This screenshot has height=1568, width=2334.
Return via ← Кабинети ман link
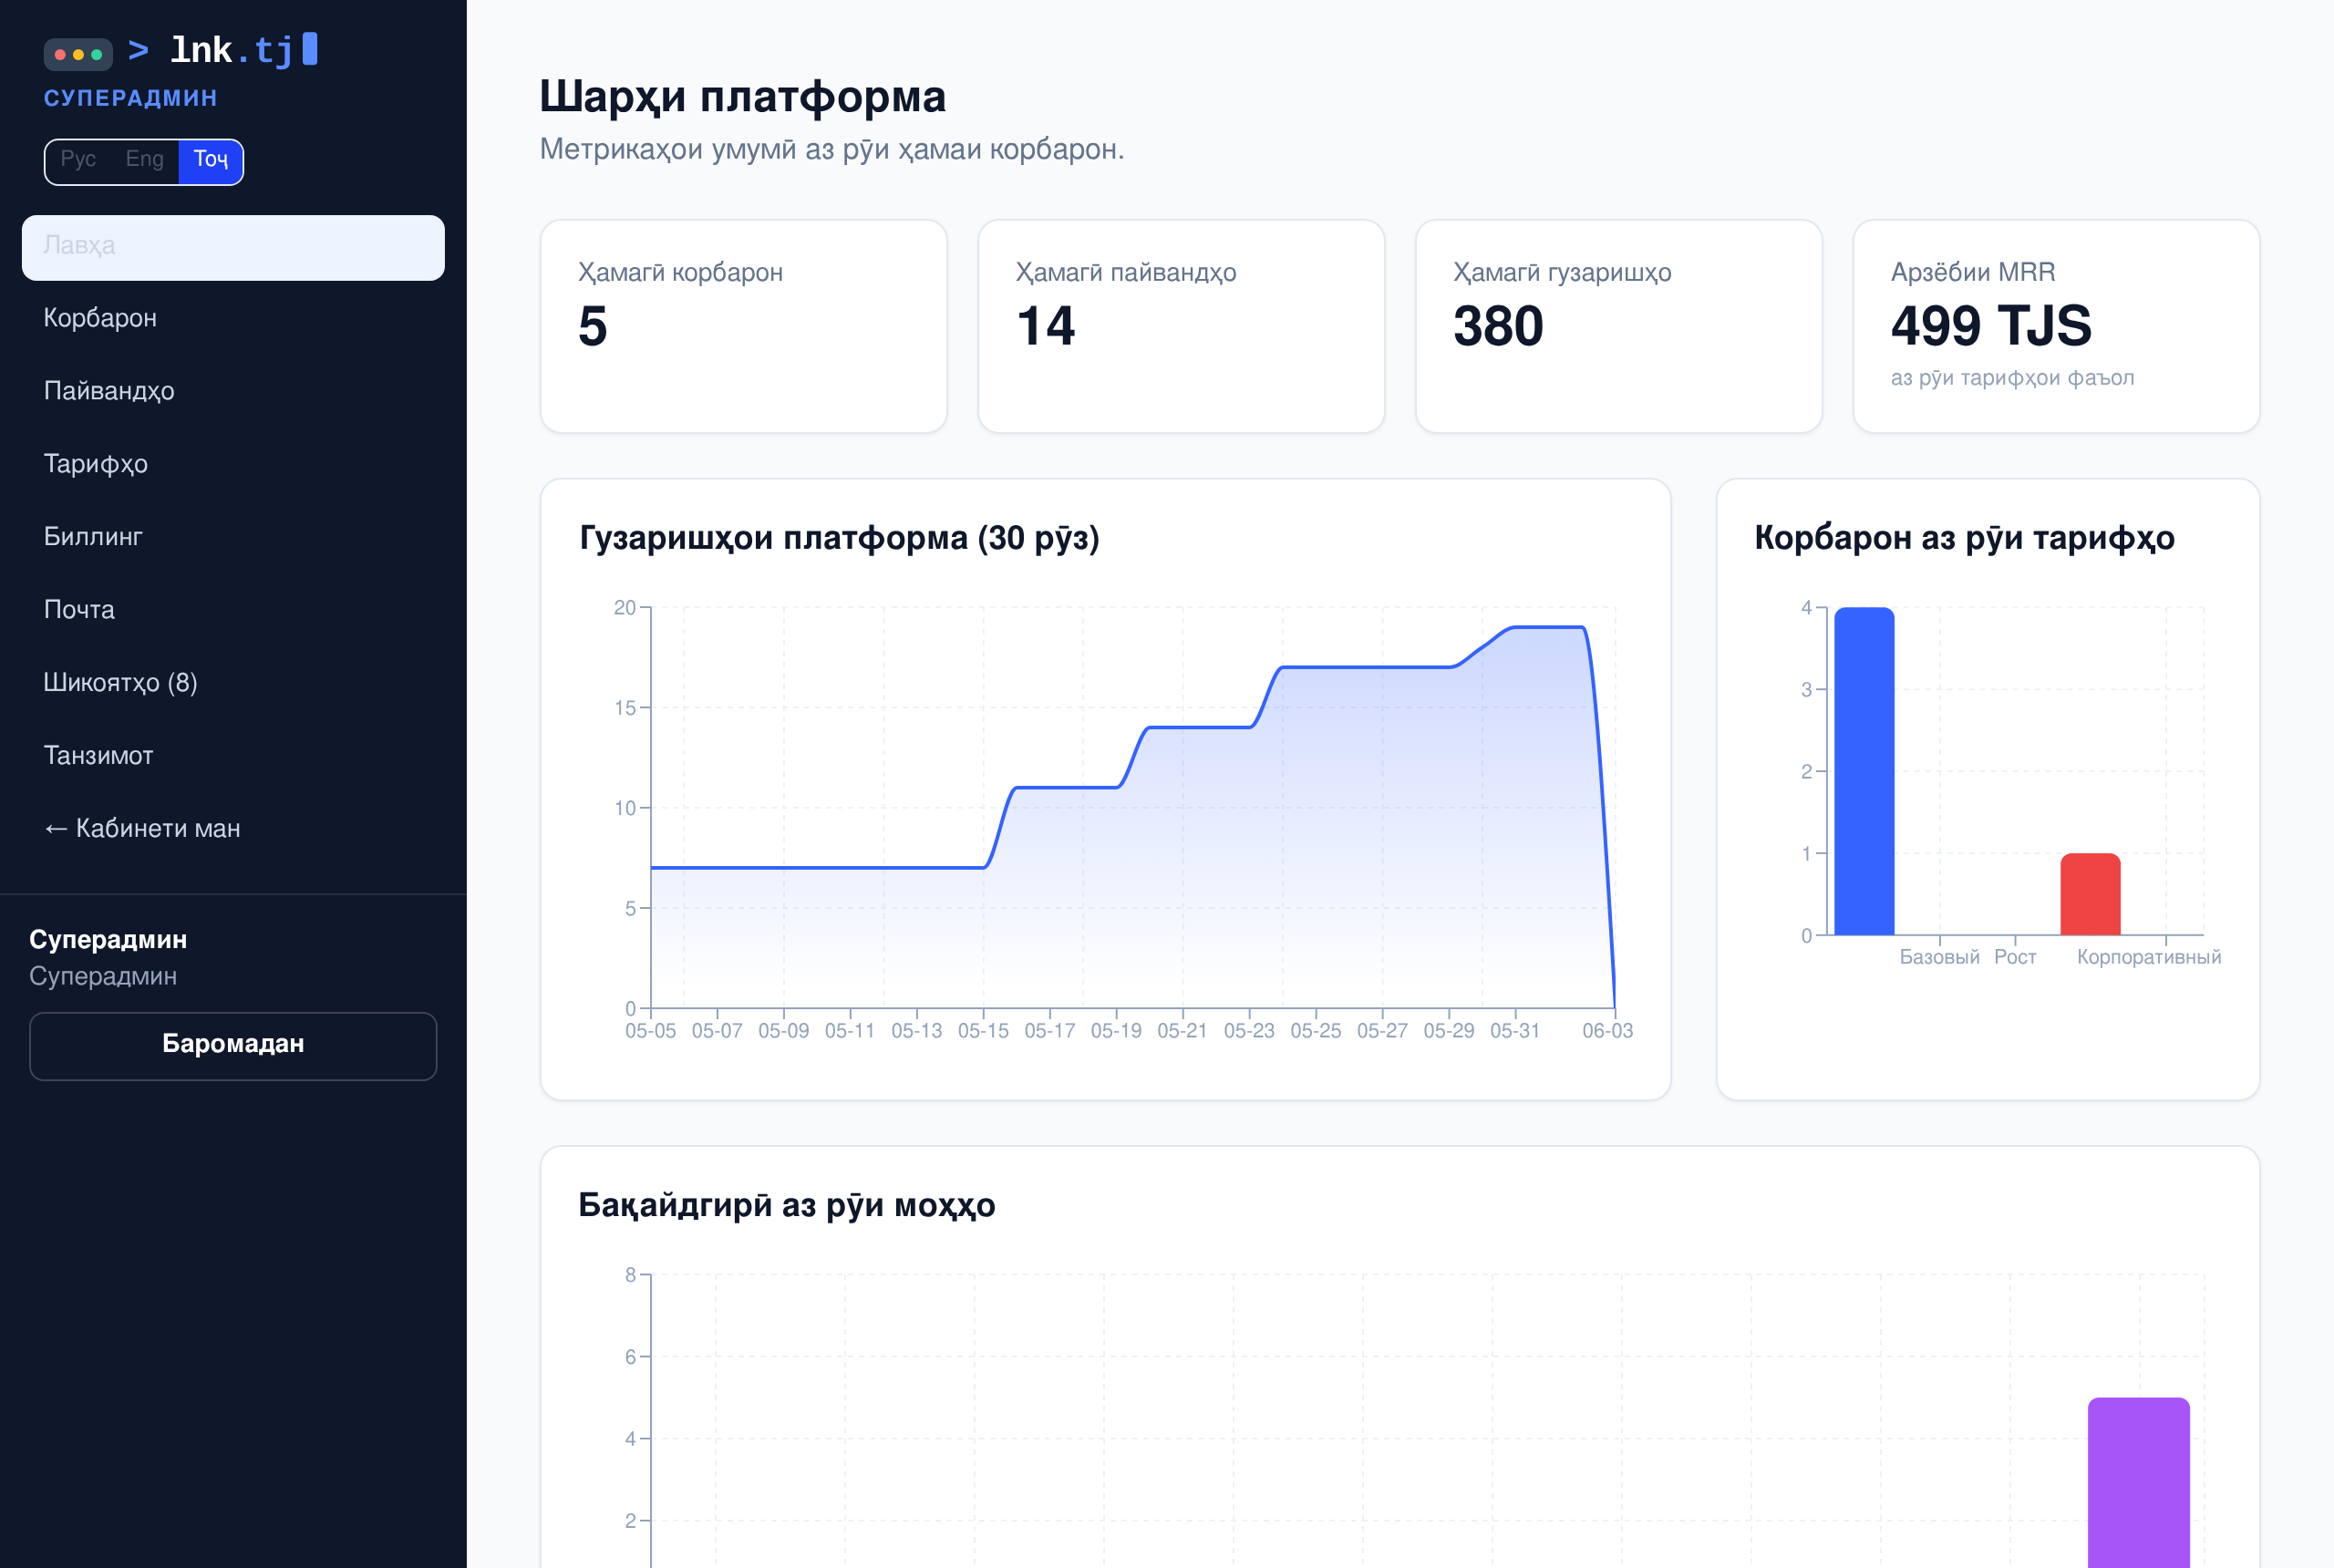pos(233,829)
